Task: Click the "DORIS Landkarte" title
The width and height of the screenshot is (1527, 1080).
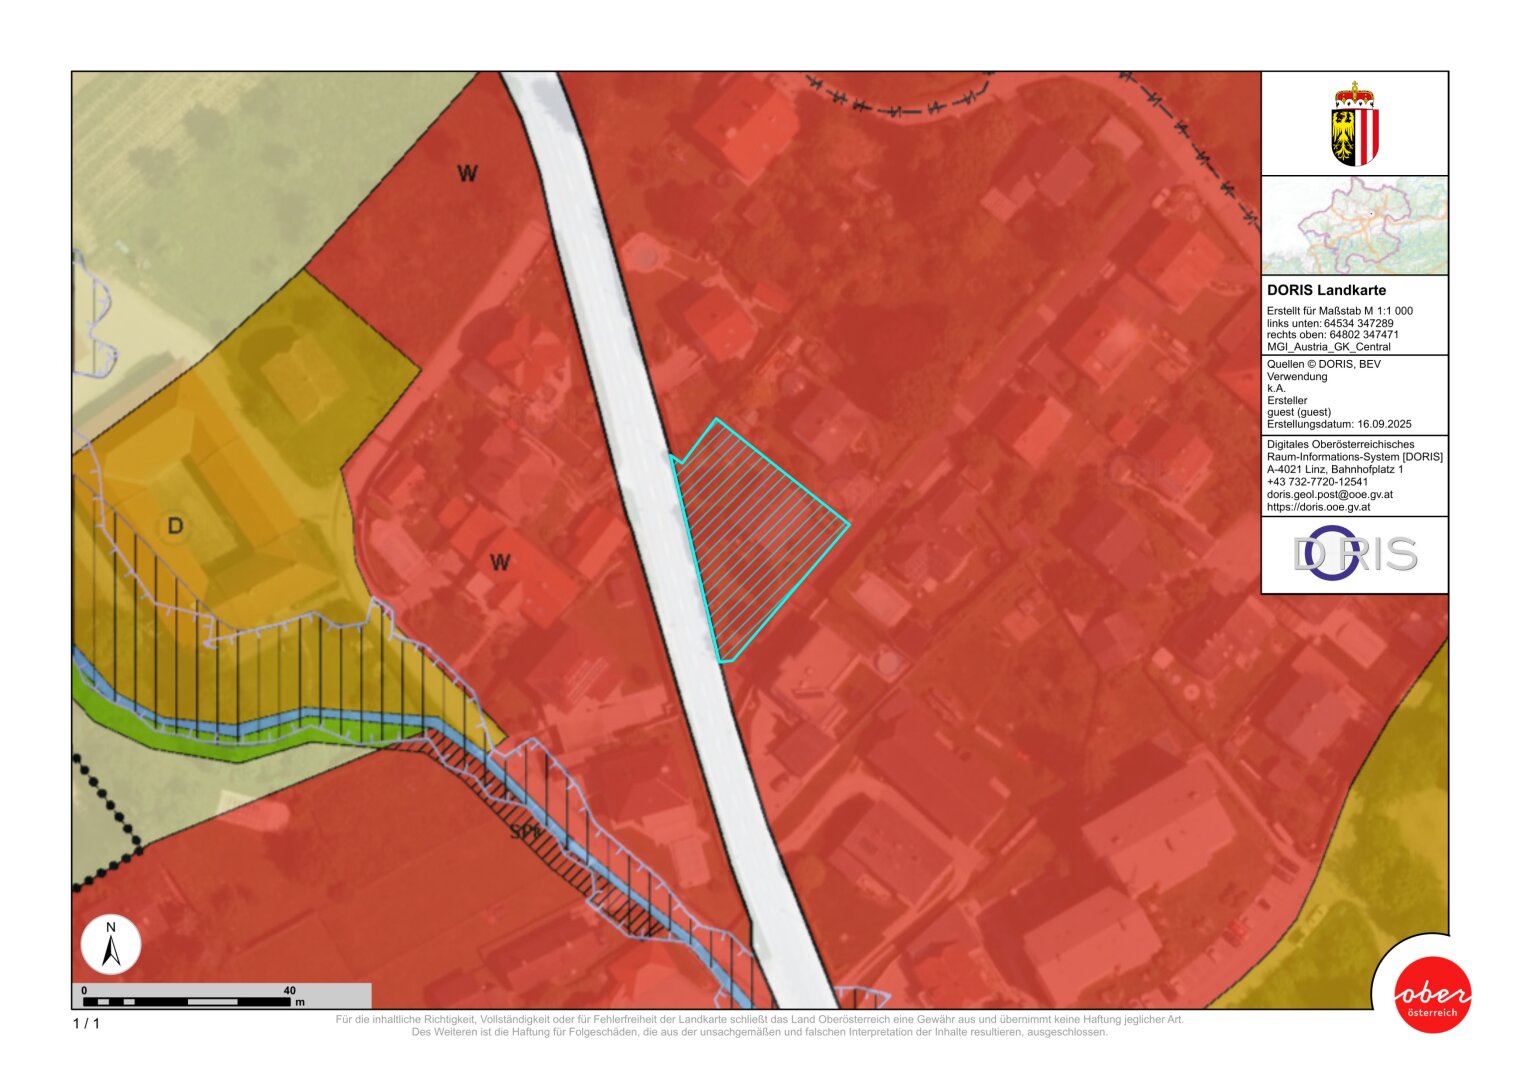Action: (x=1326, y=290)
